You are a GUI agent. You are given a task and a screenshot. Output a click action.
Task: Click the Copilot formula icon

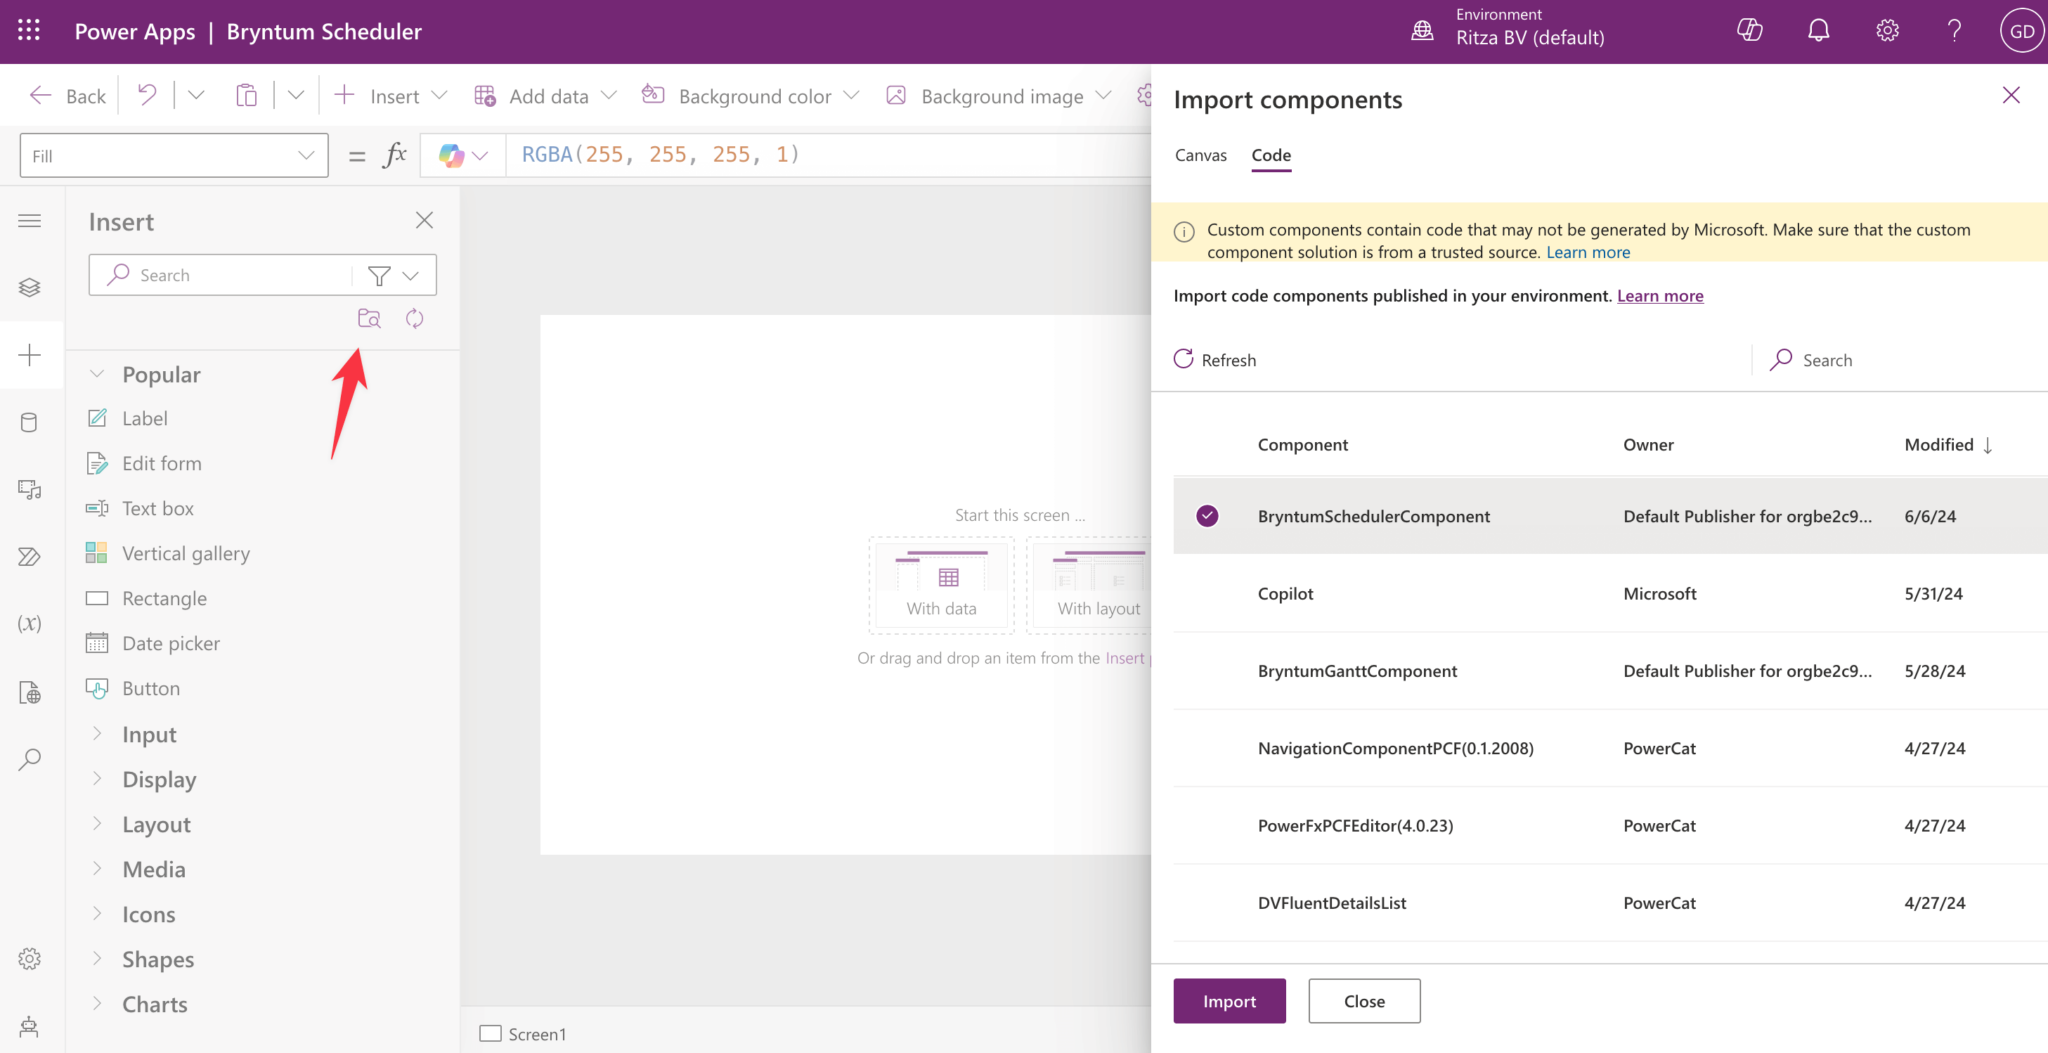click(x=451, y=155)
